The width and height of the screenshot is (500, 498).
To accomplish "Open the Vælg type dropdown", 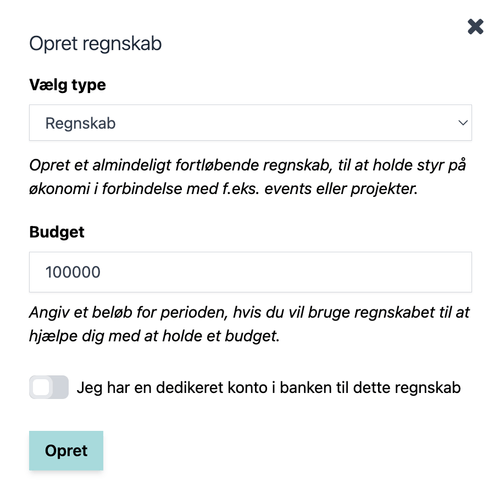I will point(250,123).
